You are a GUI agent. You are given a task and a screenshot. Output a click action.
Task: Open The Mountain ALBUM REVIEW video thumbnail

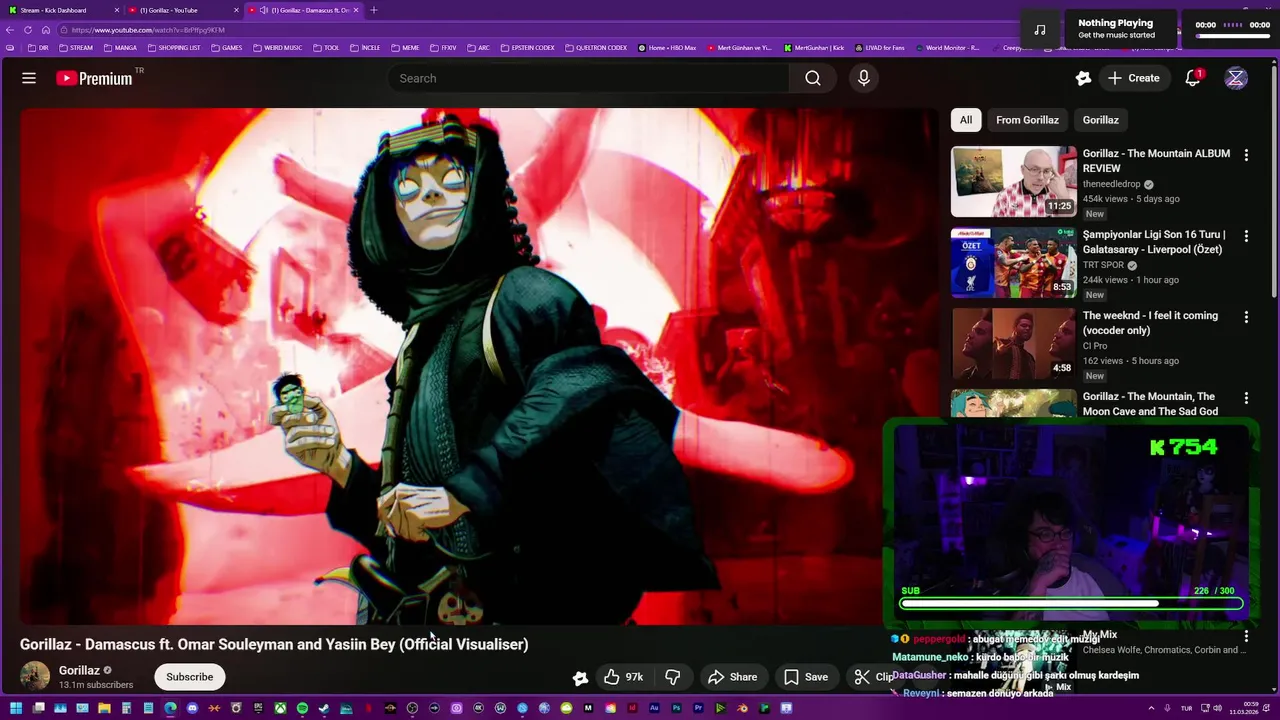[x=1013, y=181]
